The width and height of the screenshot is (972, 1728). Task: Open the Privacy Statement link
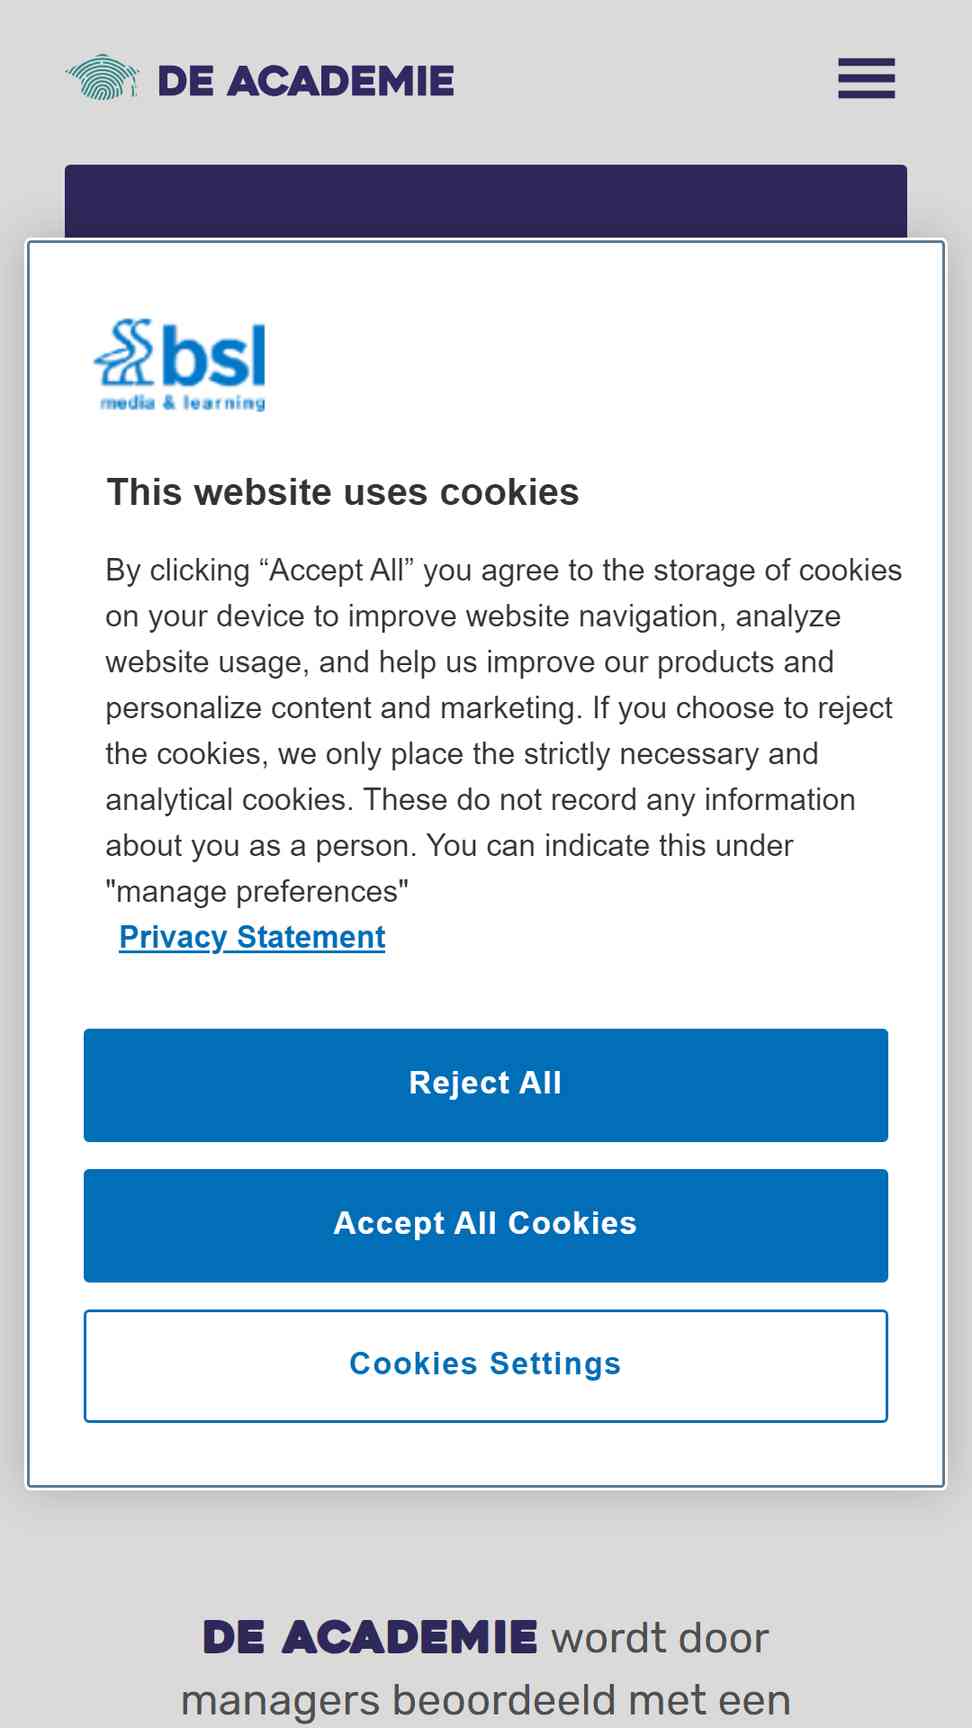pyautogui.click(x=252, y=937)
